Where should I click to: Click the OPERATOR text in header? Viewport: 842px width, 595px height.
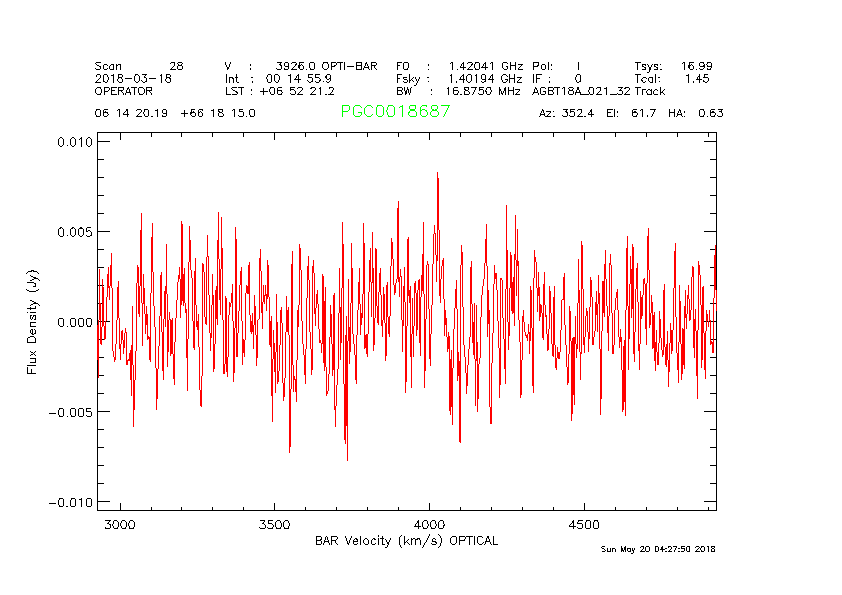(124, 91)
